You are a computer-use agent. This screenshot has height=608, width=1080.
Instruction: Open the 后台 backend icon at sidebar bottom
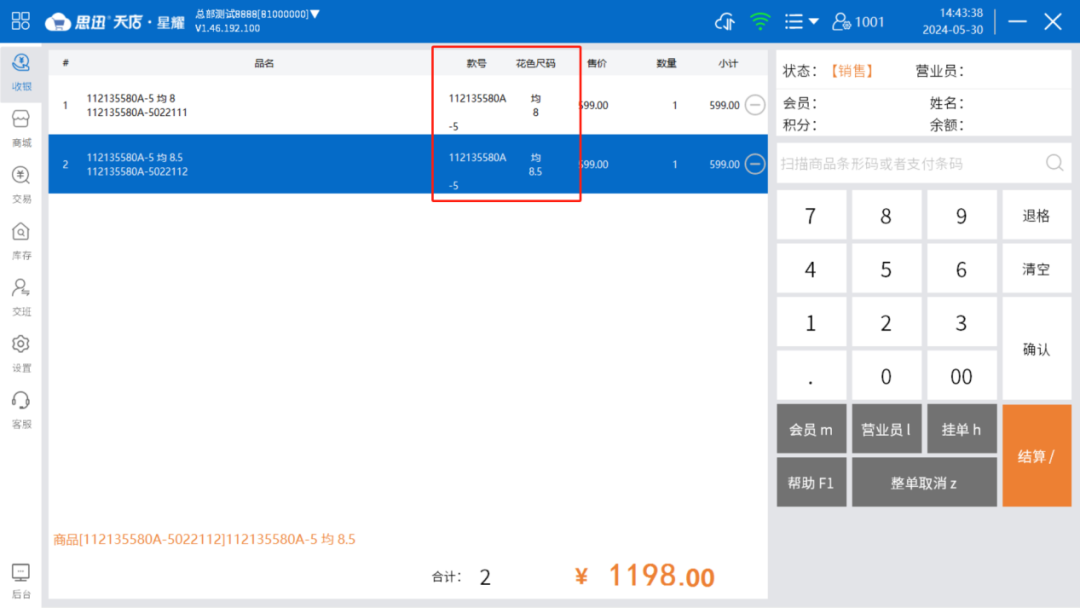pos(21,580)
